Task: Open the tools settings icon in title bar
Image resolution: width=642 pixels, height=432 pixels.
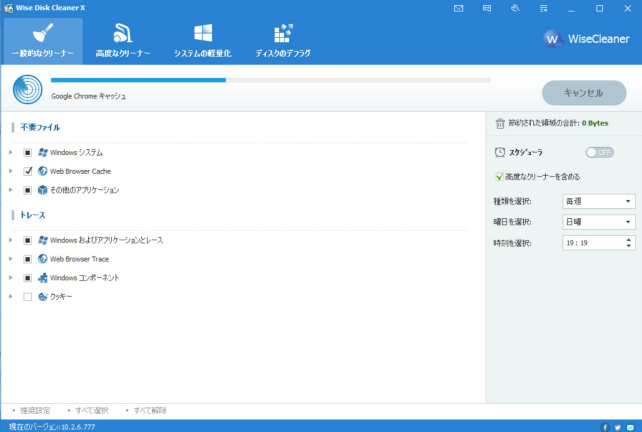Action: point(515,8)
